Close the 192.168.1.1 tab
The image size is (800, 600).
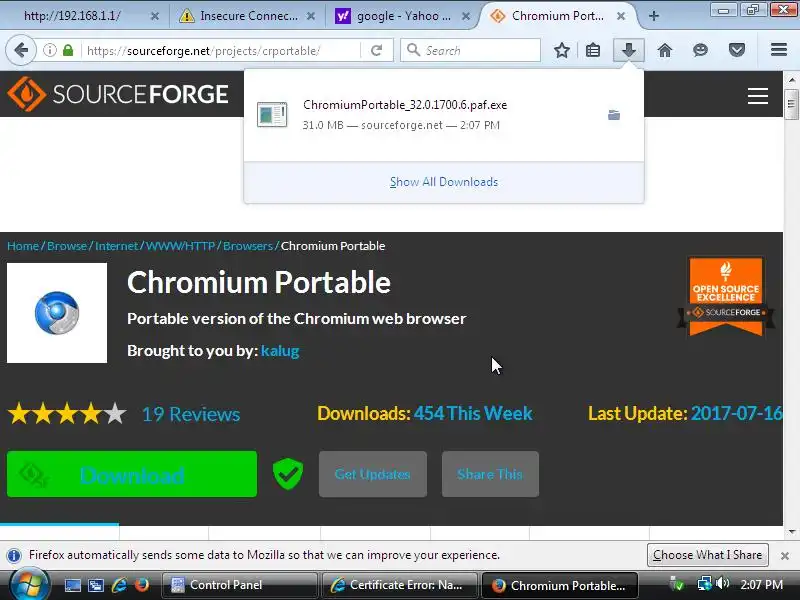click(x=155, y=16)
